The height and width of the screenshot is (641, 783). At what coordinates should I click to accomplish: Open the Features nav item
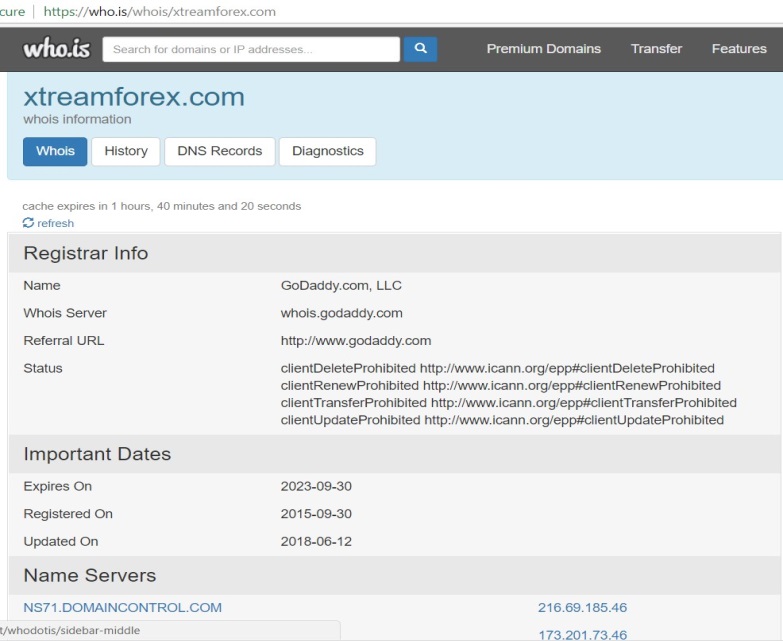[x=739, y=49]
